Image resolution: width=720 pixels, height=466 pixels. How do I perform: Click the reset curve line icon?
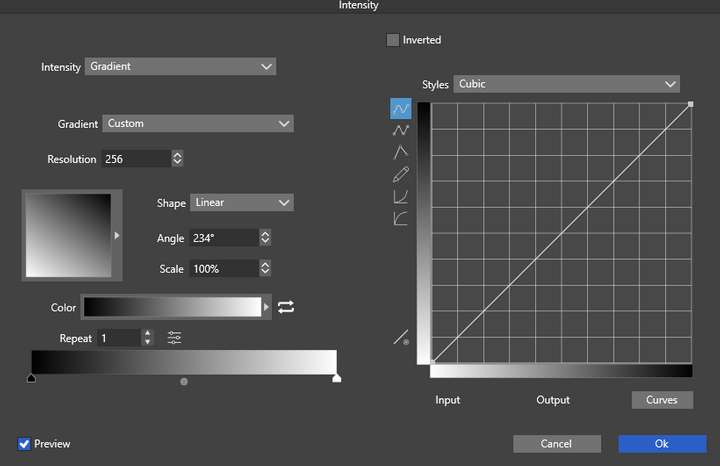click(401, 337)
